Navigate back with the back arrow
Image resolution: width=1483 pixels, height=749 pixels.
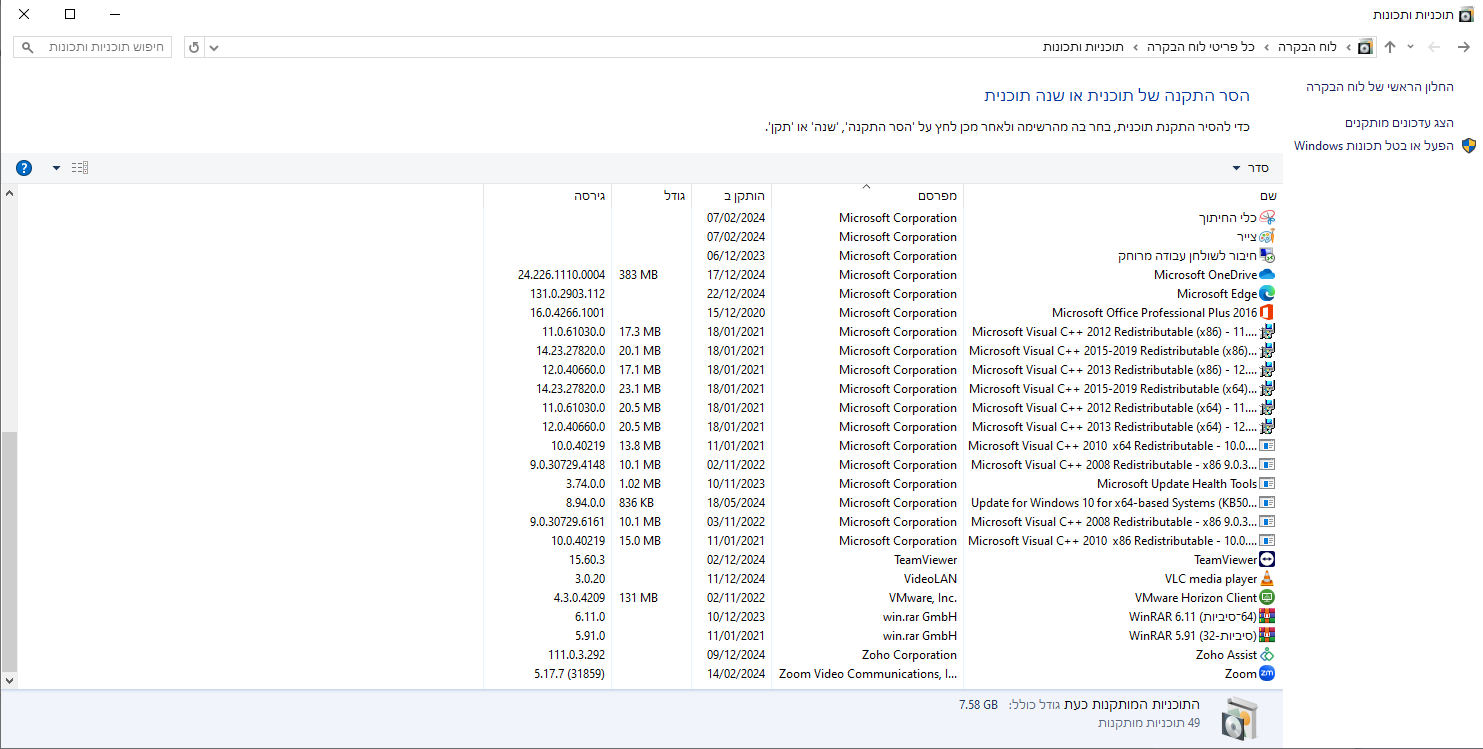pyautogui.click(x=1463, y=47)
